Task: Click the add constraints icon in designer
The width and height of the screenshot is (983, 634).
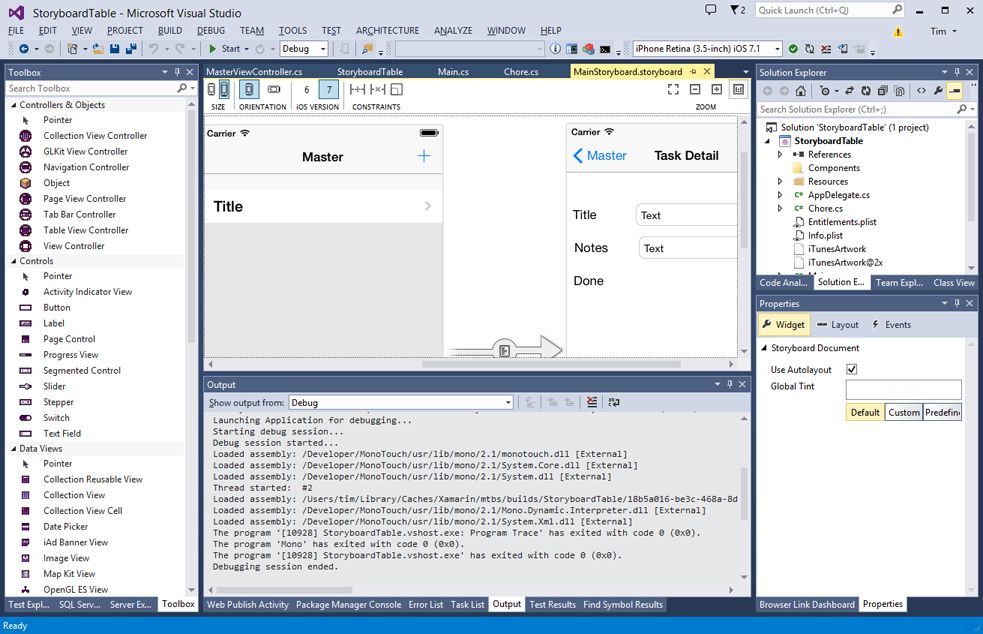Action: pyautogui.click(x=357, y=90)
